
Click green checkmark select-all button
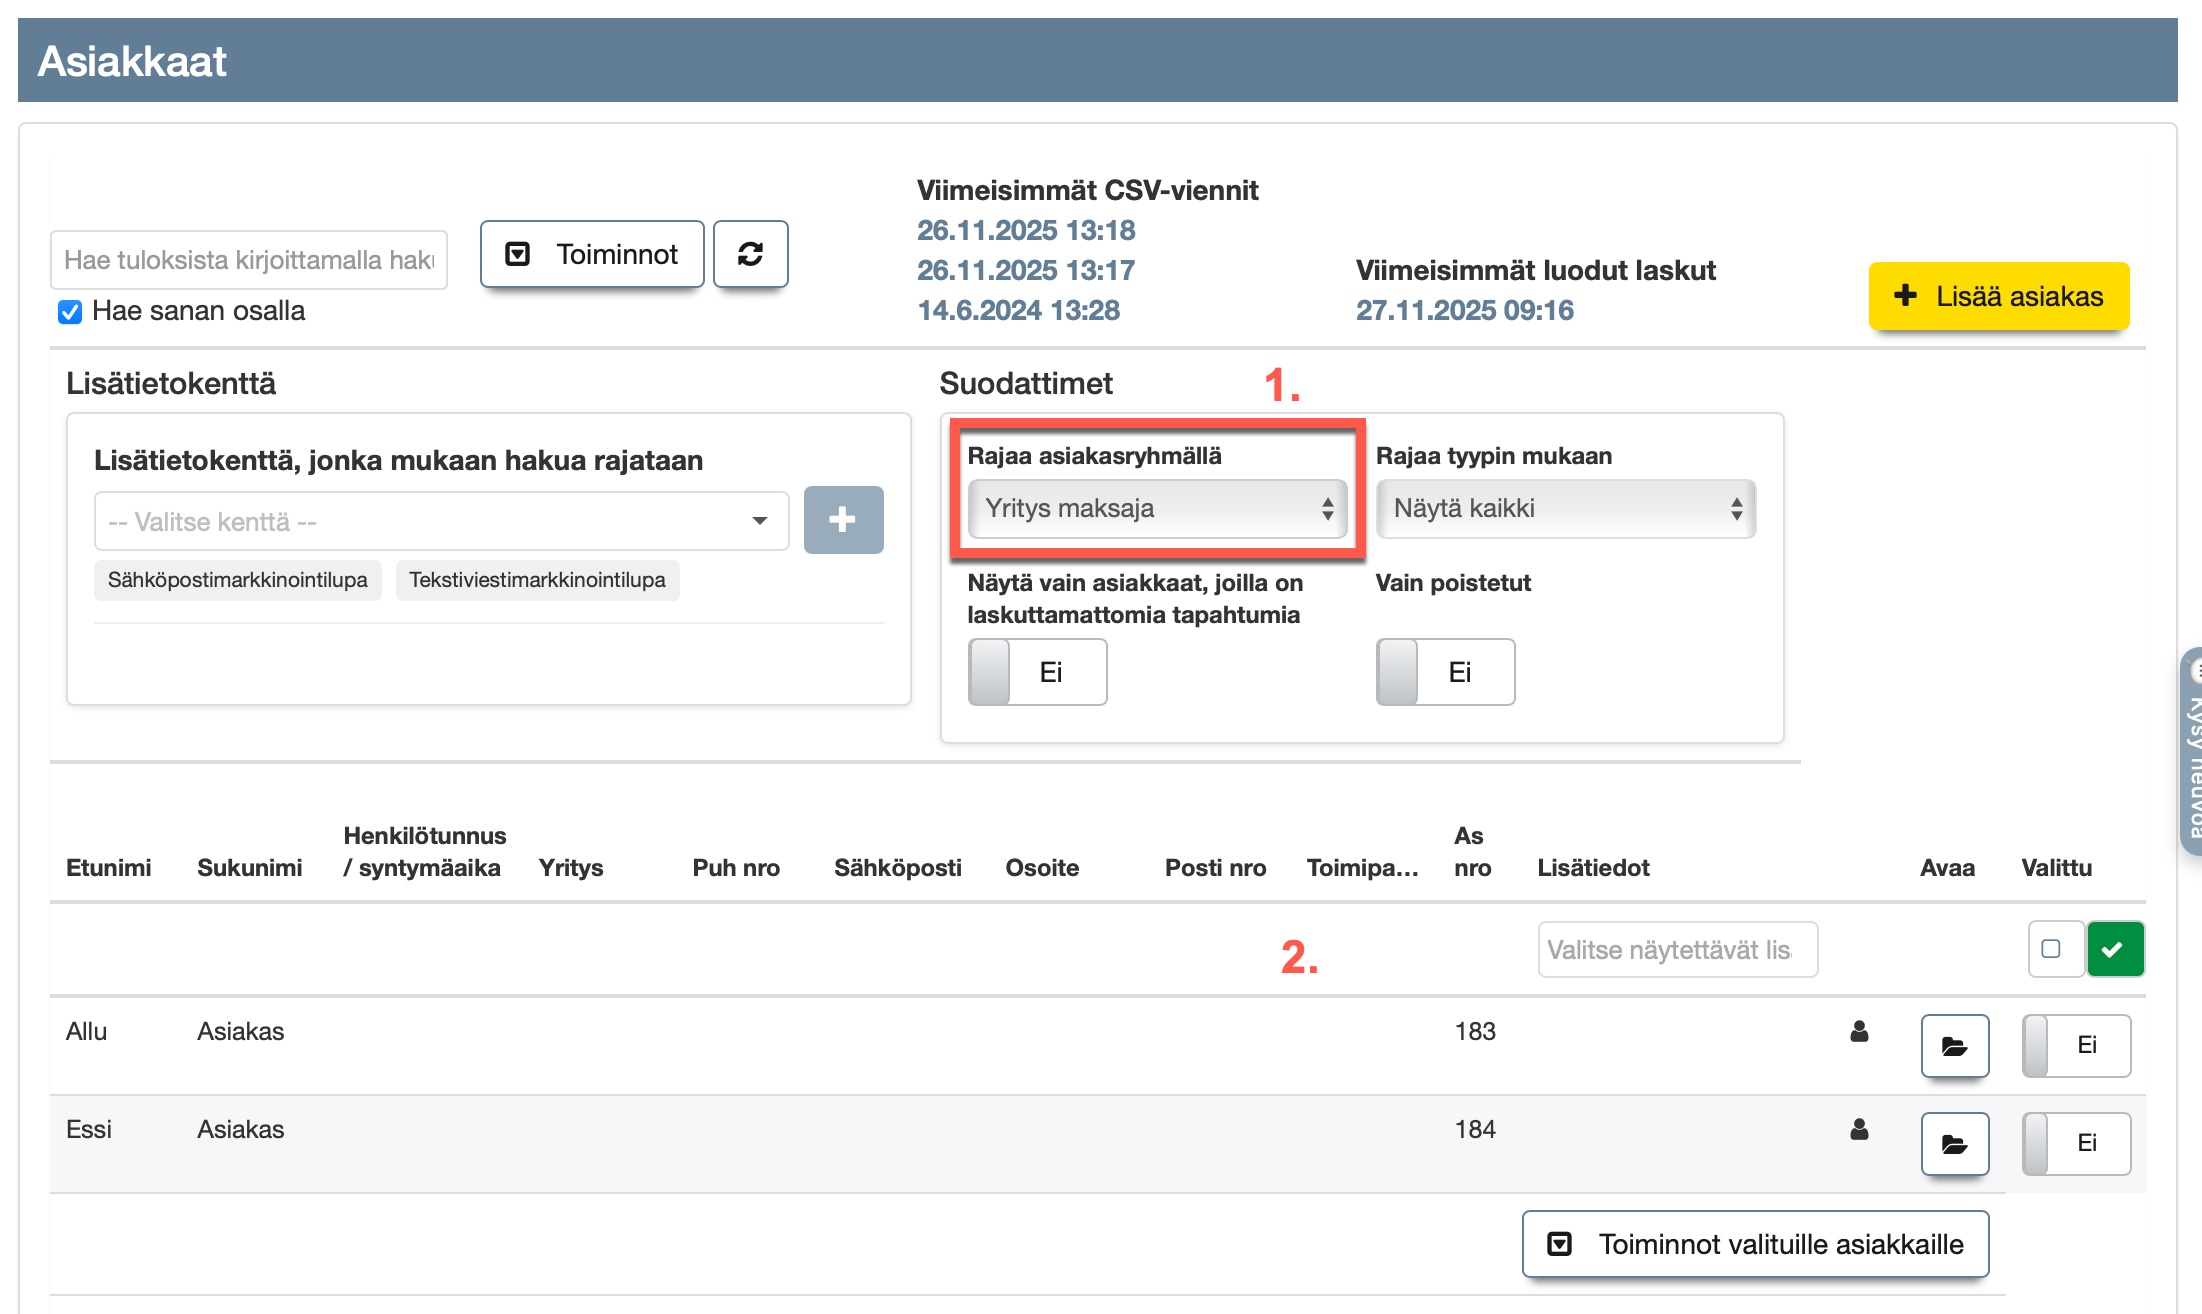click(2115, 949)
